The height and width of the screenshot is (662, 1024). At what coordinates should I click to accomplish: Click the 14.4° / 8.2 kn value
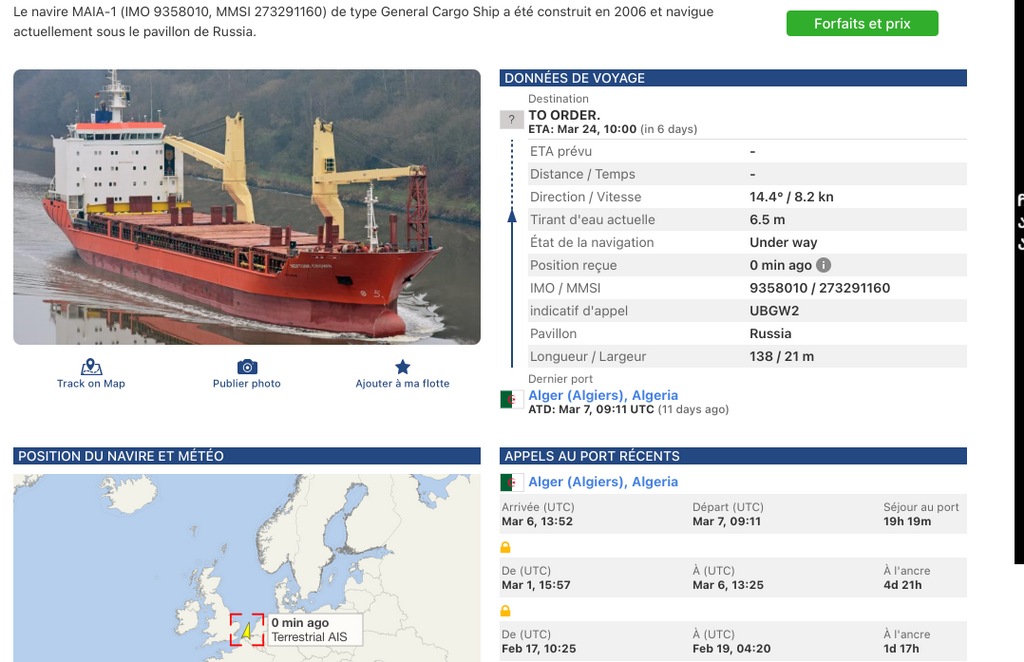[791, 197]
